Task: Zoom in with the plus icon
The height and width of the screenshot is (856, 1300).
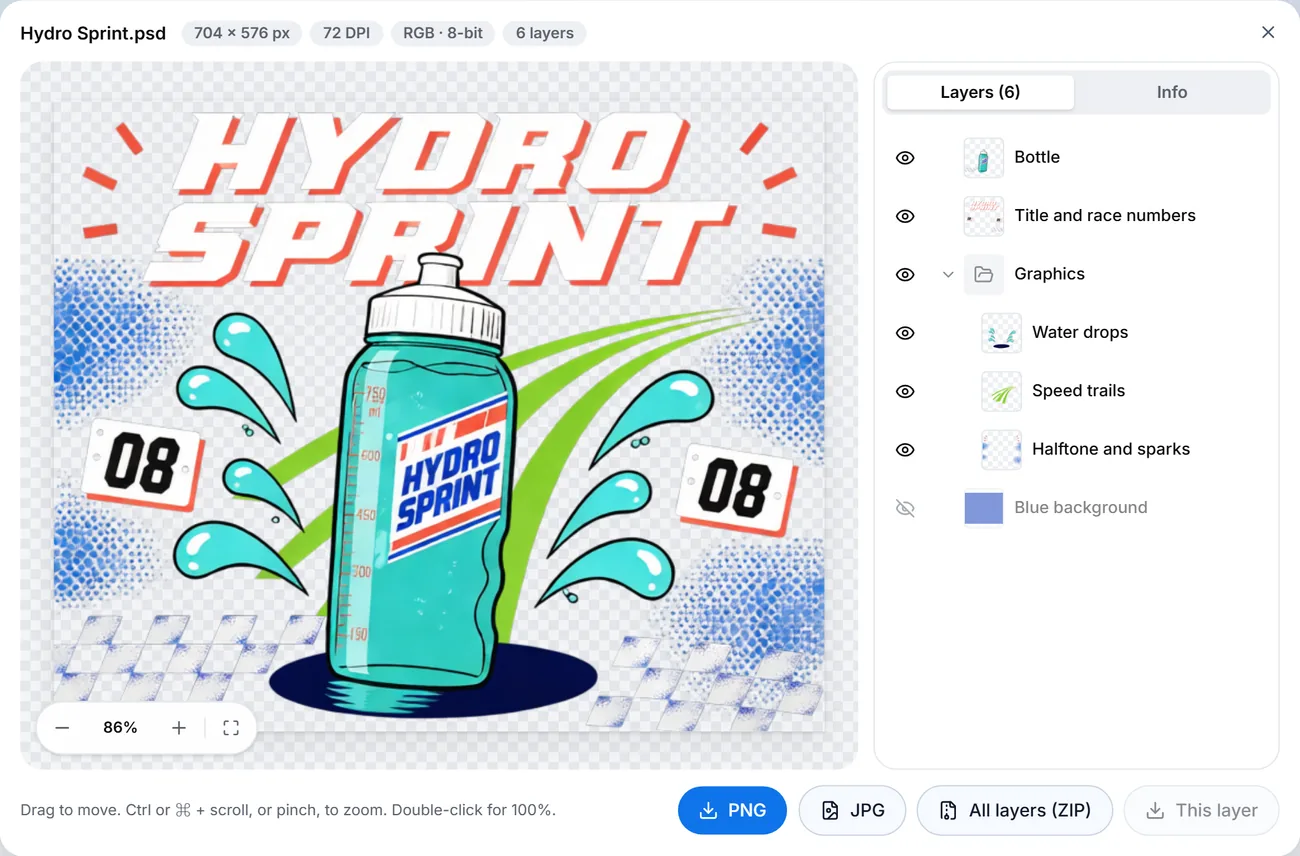Action: 179,728
